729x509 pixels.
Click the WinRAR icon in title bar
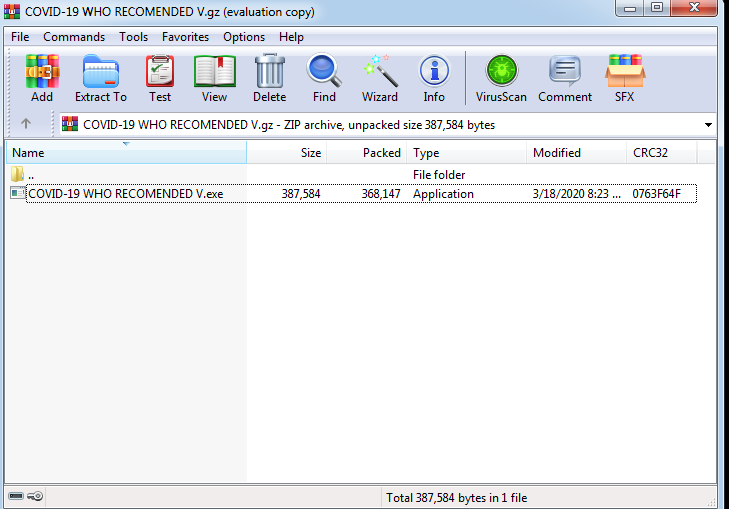pos(12,11)
